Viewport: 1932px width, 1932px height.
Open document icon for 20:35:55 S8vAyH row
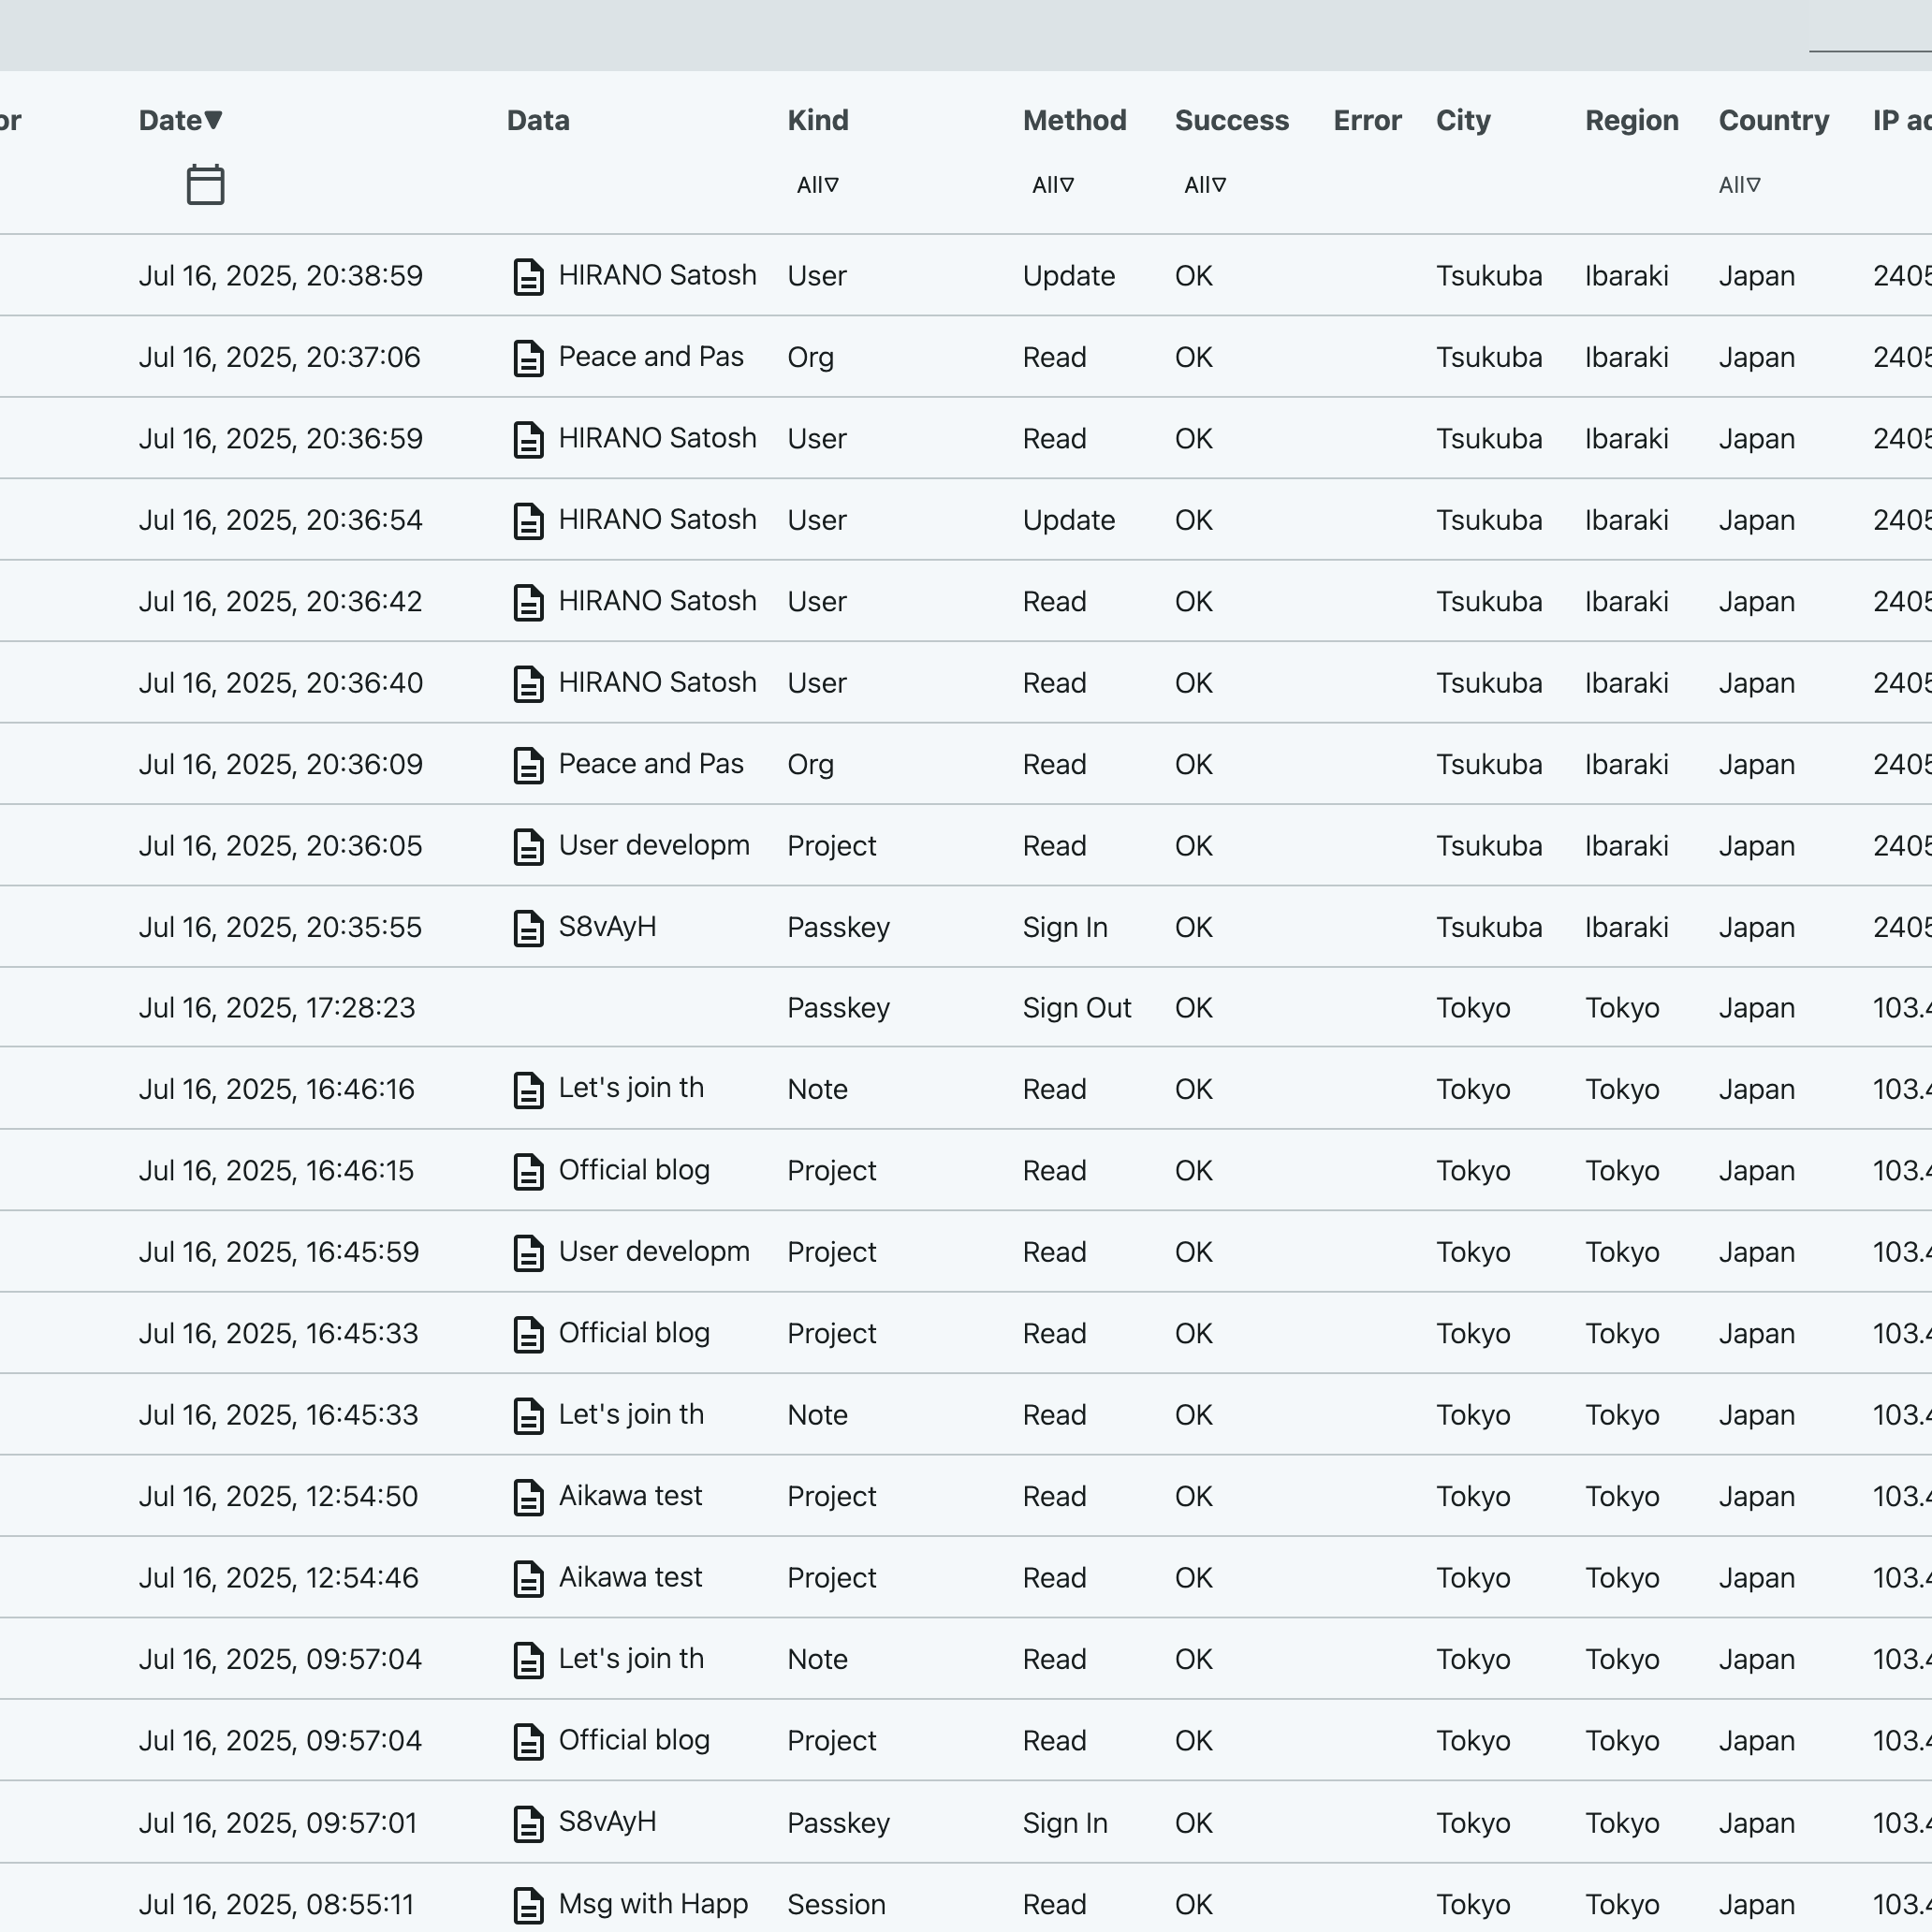click(528, 928)
